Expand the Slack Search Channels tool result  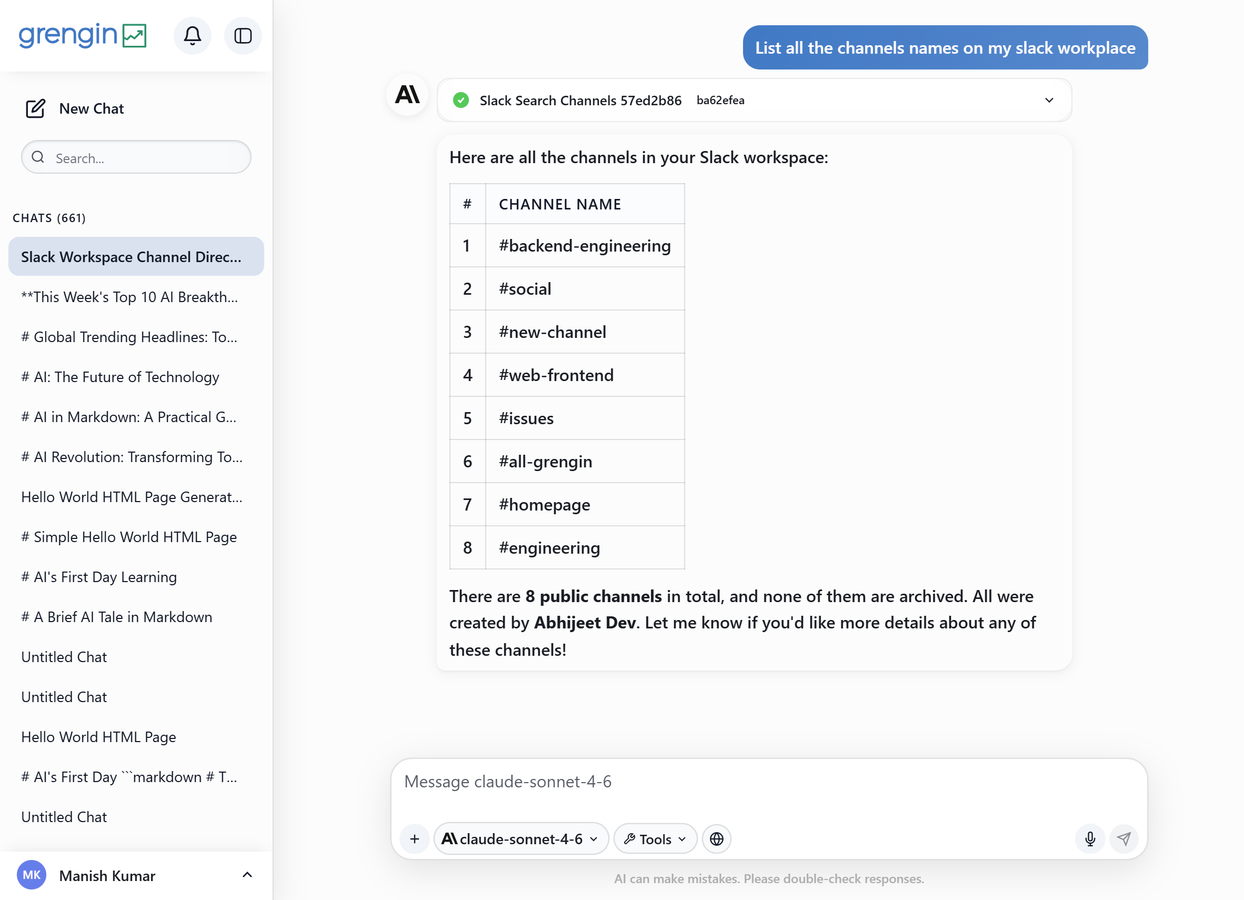[x=1049, y=100]
